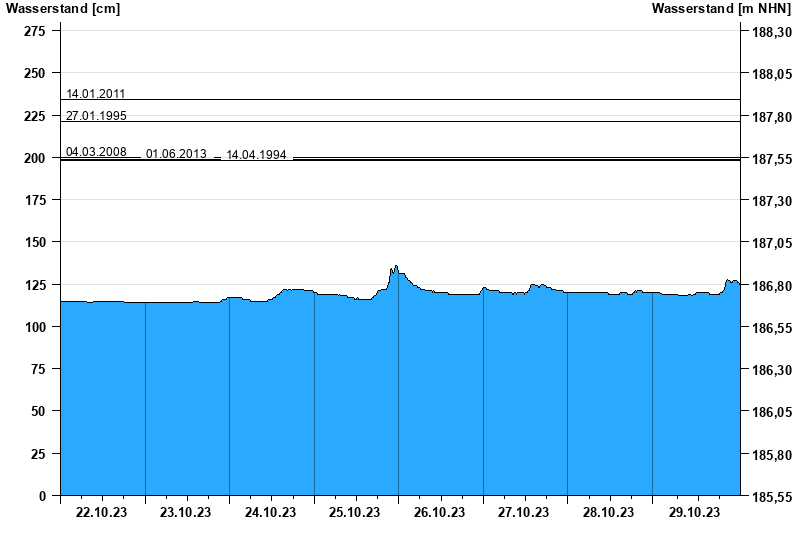Click the 27.01.1995 reference line label
Viewport: 800px width, 550px height.
click(96, 116)
